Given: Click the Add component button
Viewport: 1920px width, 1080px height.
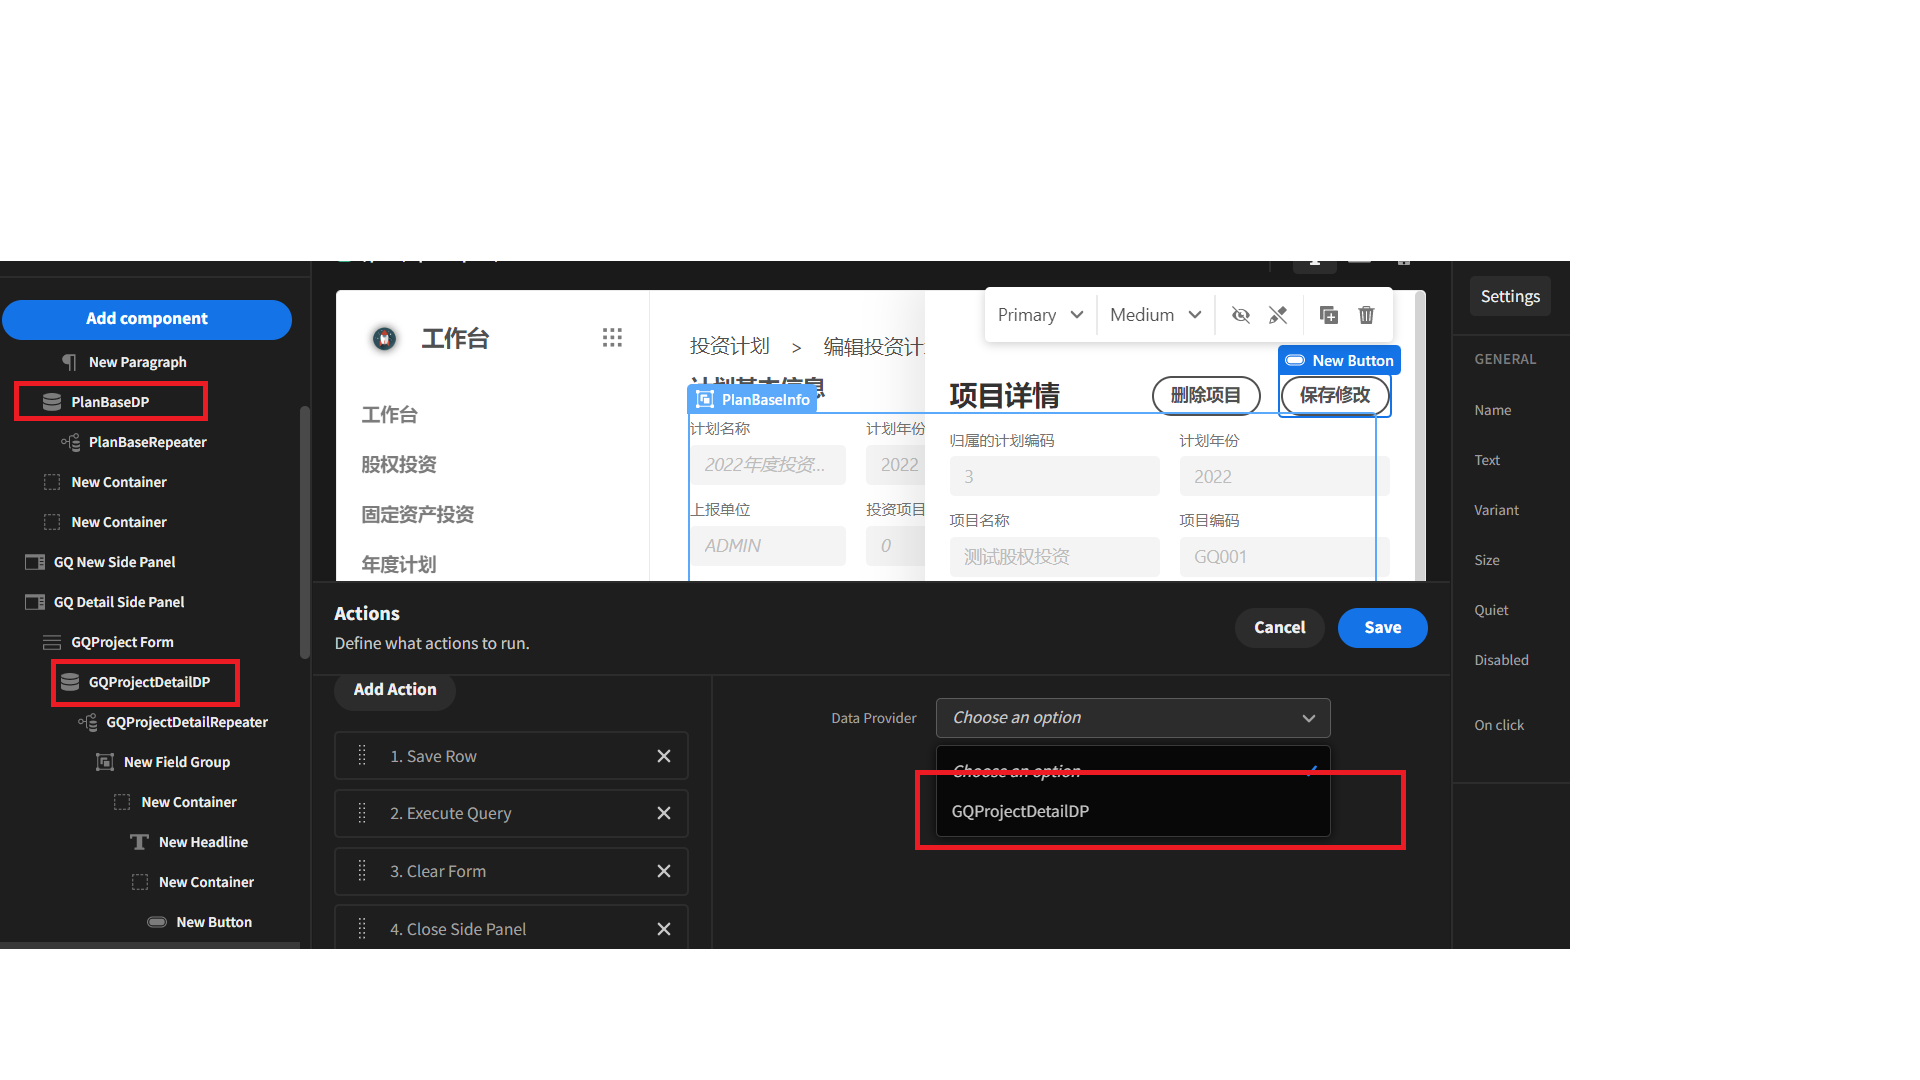Looking at the screenshot, I should [147, 318].
